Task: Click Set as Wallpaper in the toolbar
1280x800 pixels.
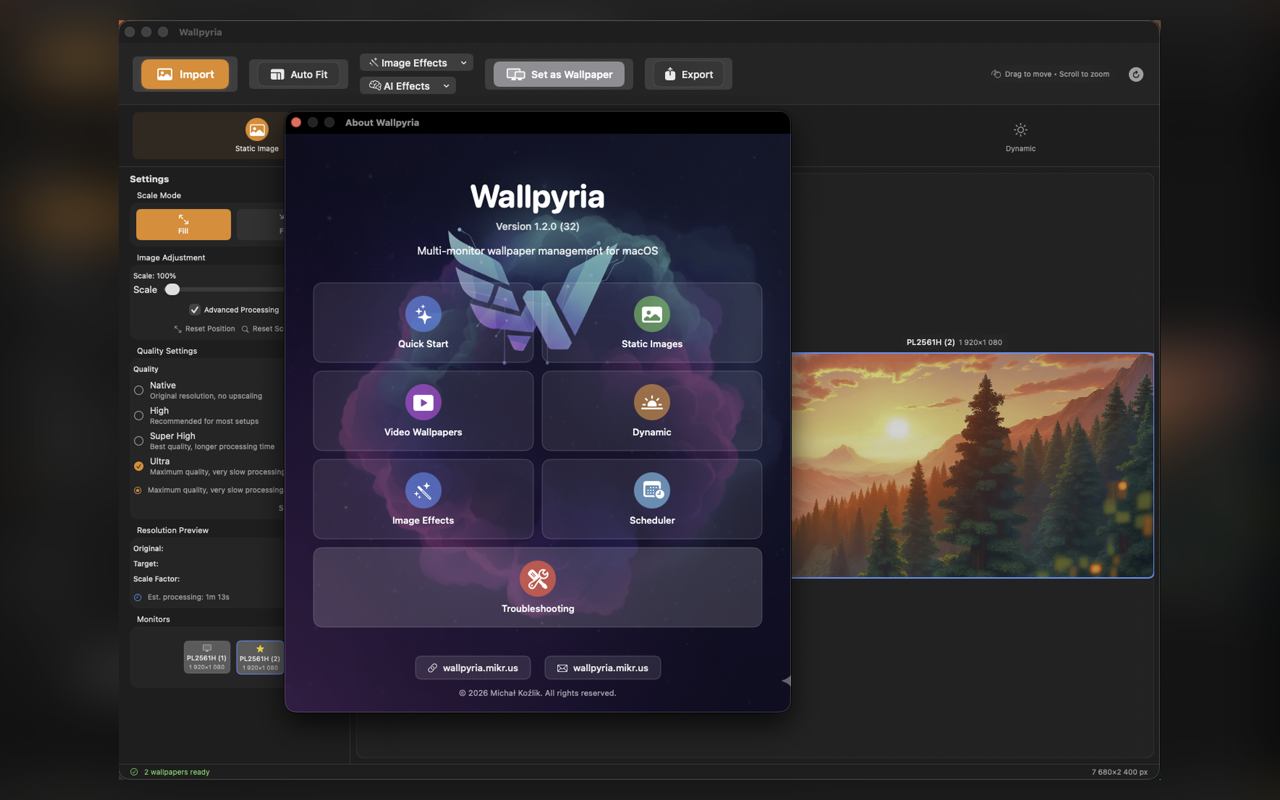Action: click(559, 74)
